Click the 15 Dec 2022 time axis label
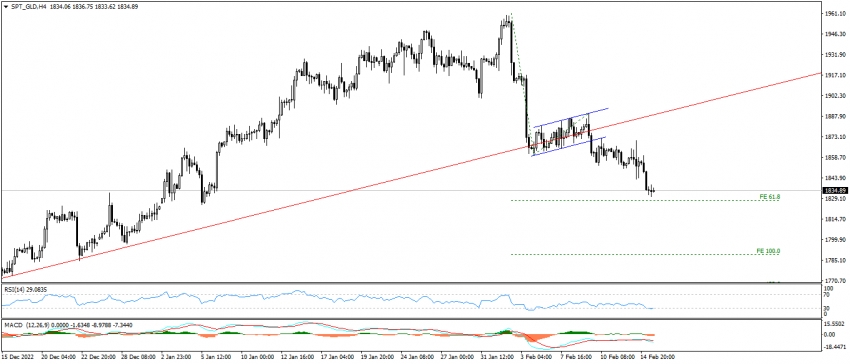Screen dimensions: 850x364 pos(17,358)
